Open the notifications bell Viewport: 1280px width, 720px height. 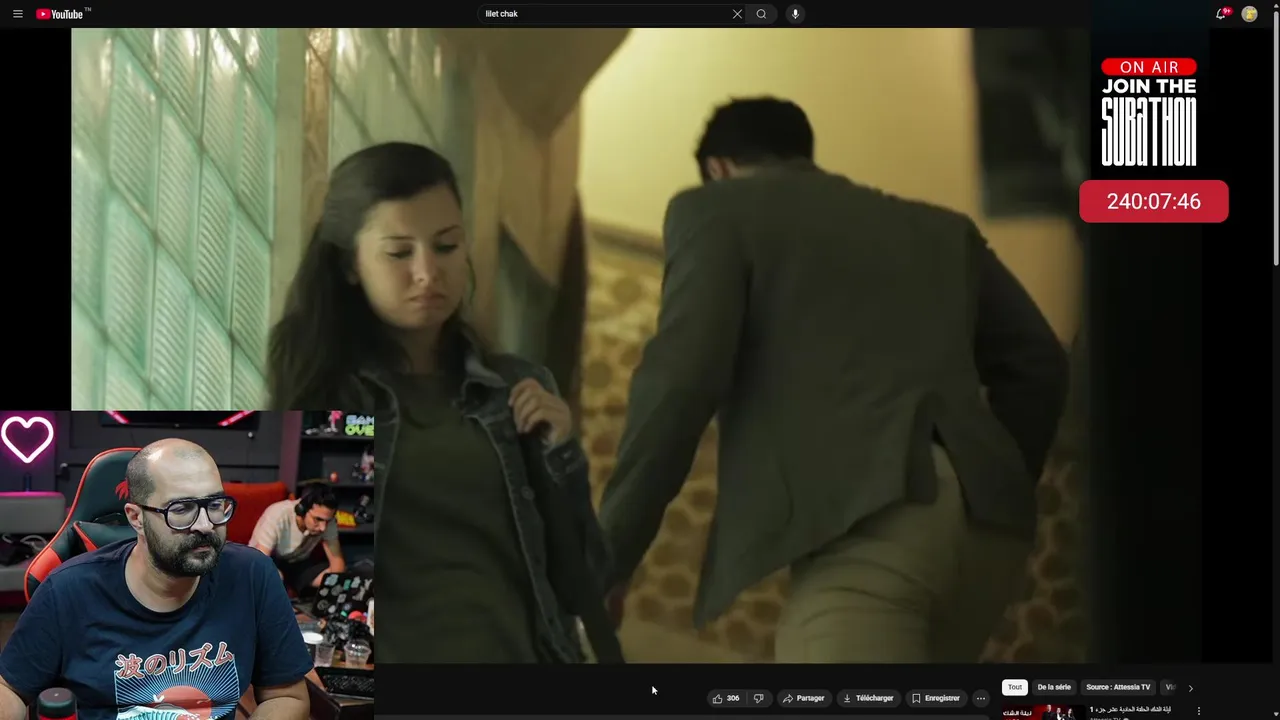[1221, 14]
